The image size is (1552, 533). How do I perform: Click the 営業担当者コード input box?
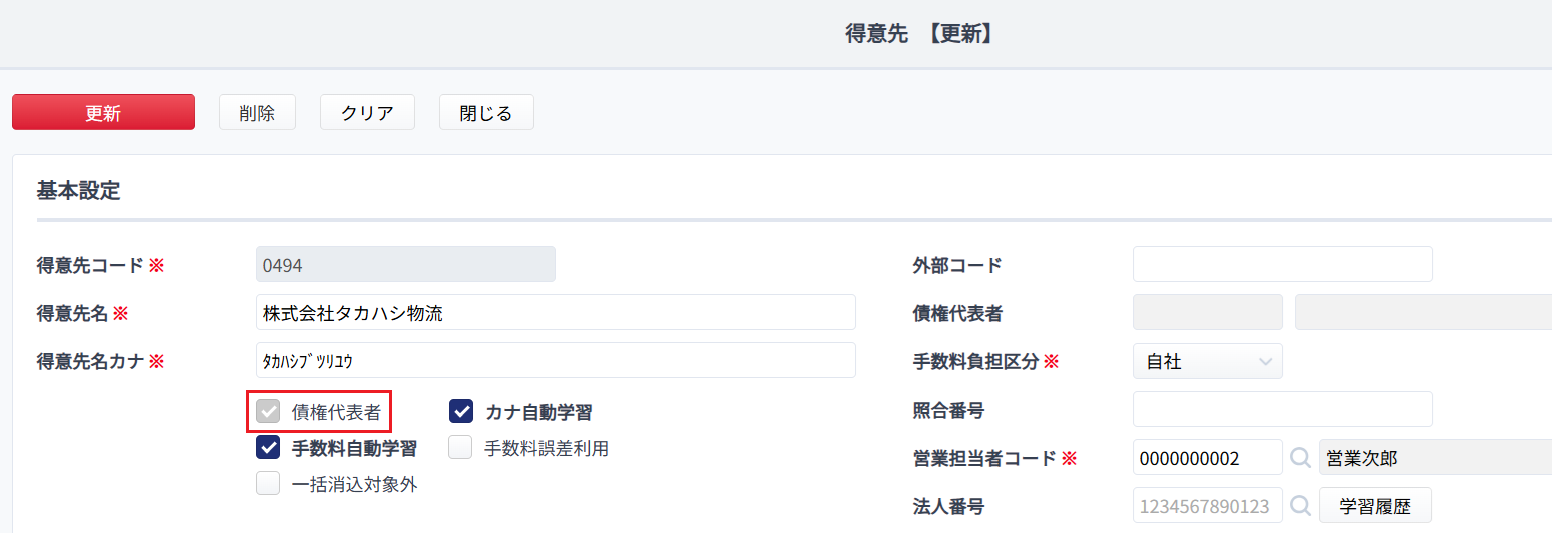pos(1208,458)
